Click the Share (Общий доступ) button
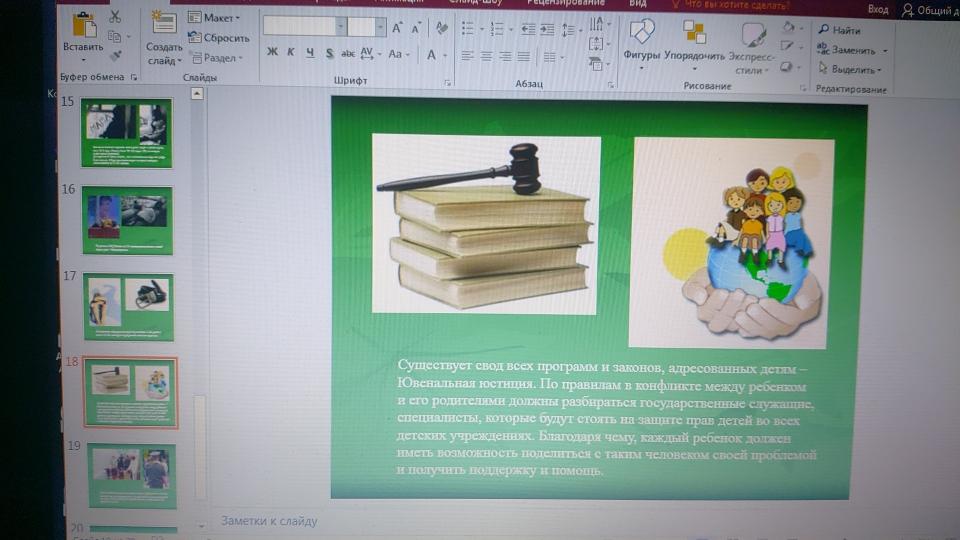The width and height of the screenshot is (960, 540). [x=931, y=10]
